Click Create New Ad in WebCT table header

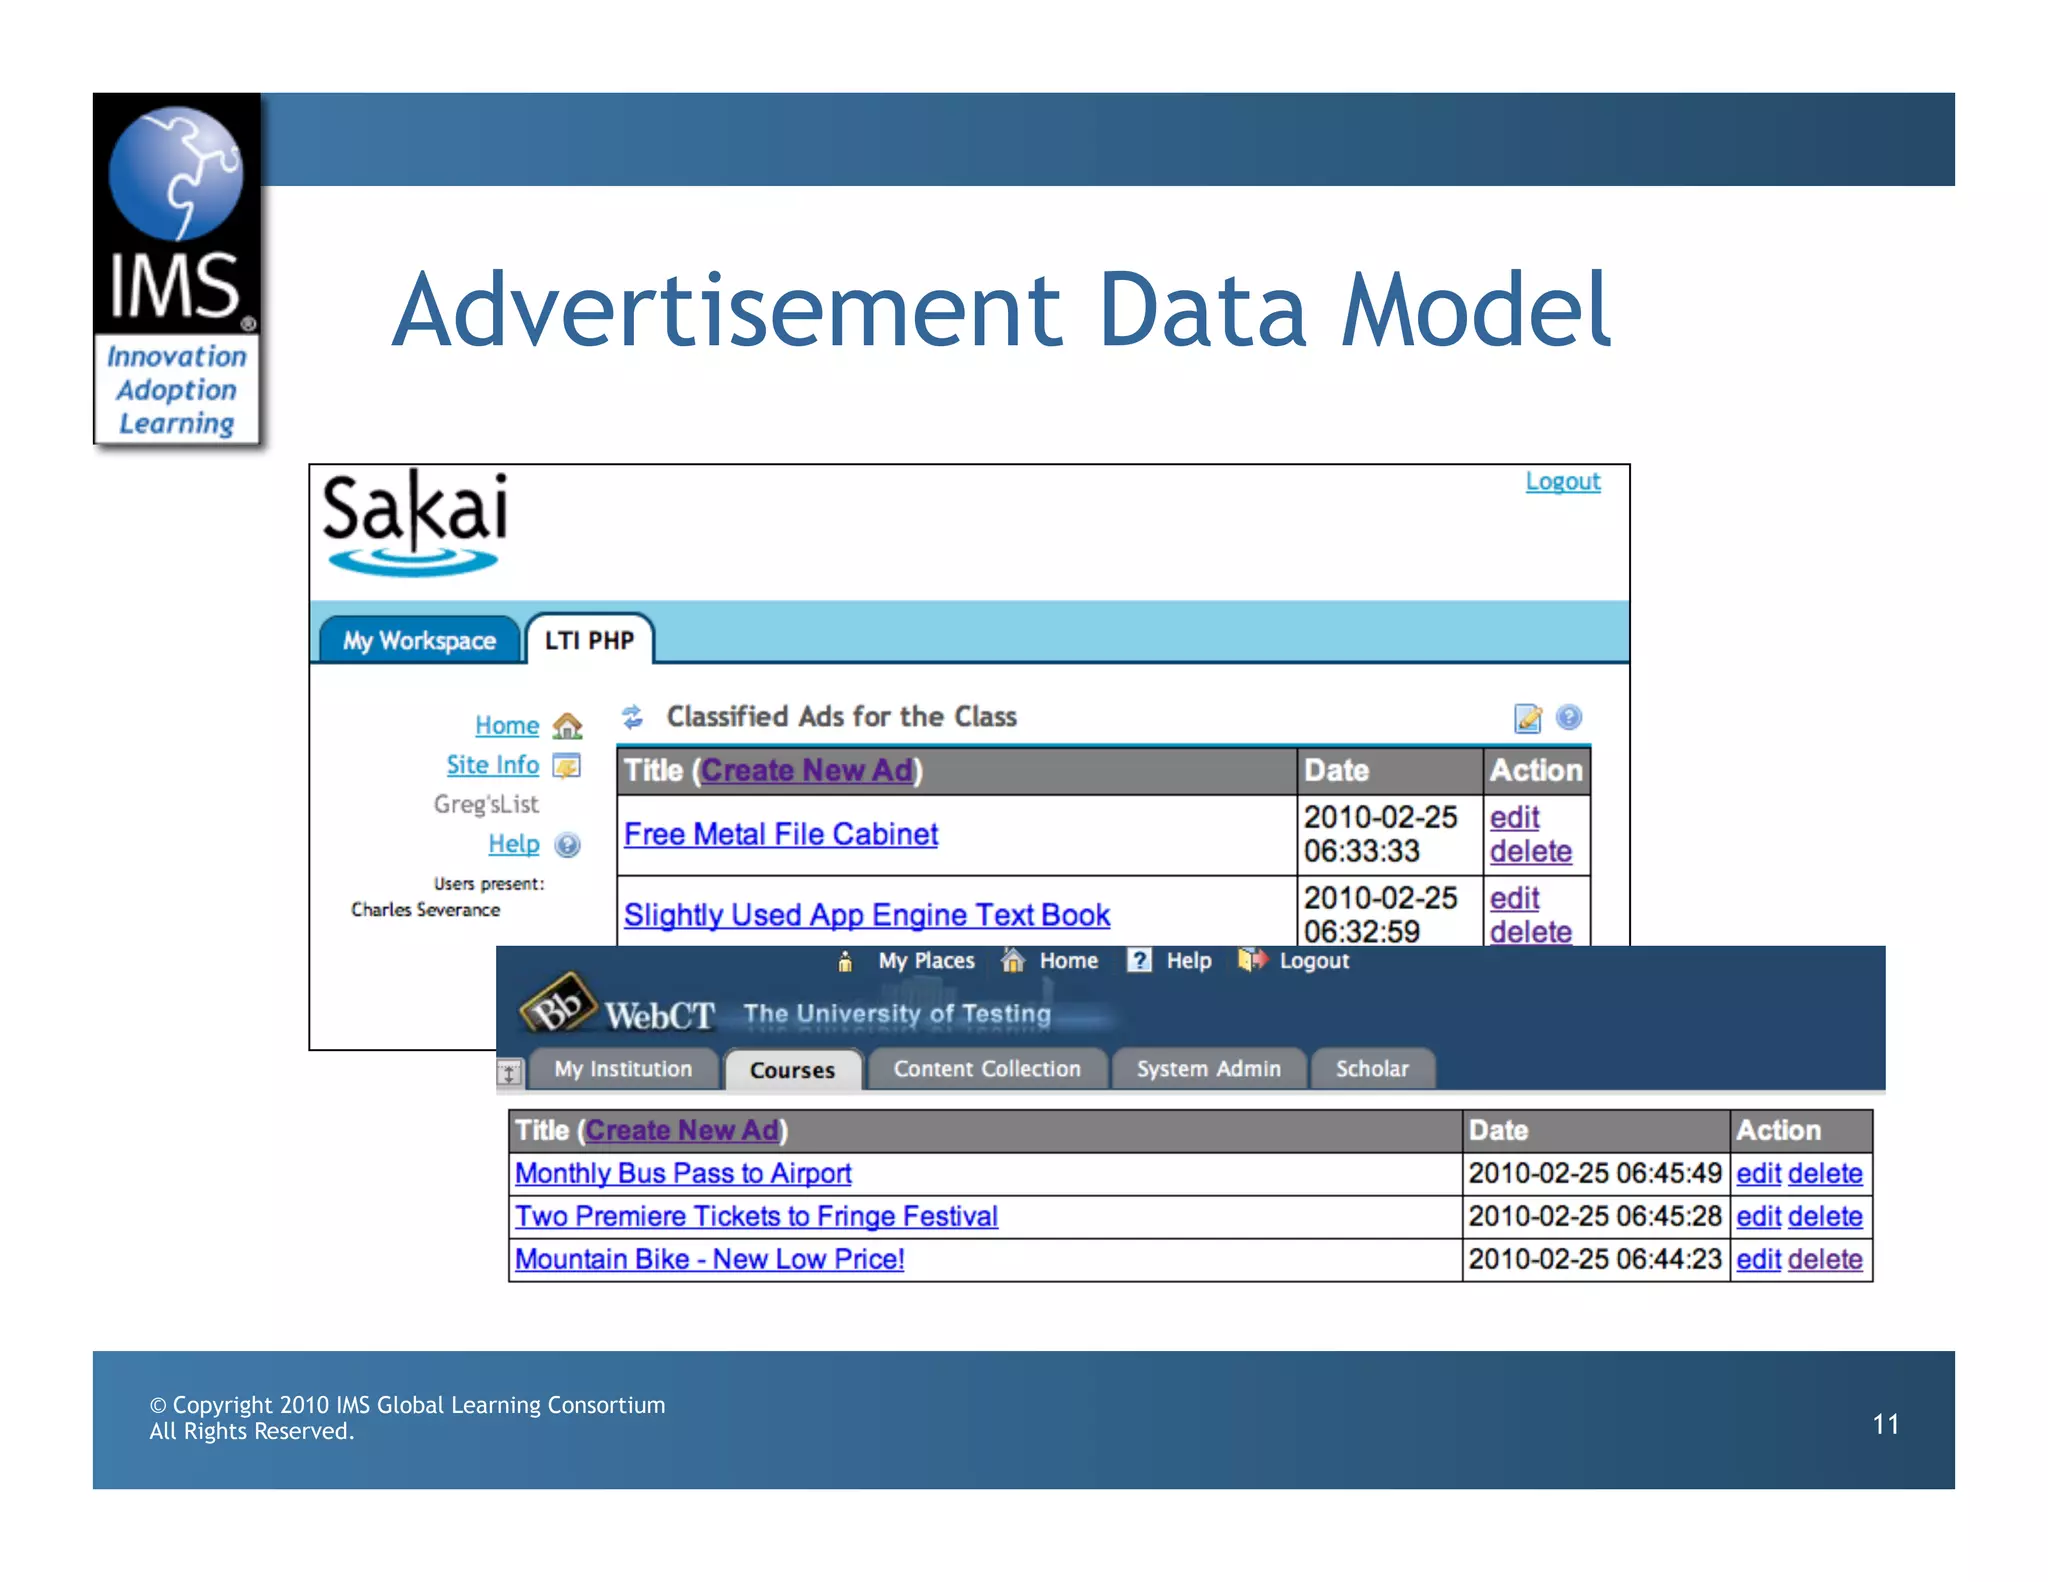click(x=682, y=1130)
